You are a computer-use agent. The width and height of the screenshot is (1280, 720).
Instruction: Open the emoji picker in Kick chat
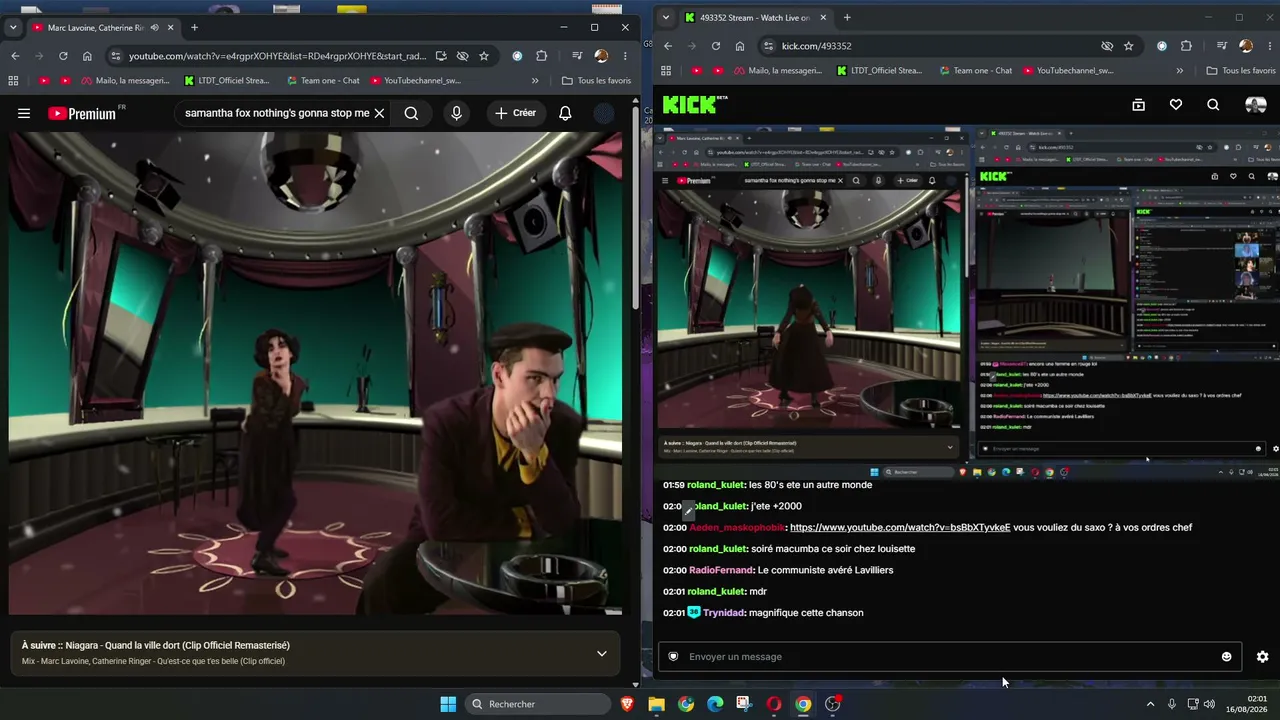pyautogui.click(x=1226, y=657)
